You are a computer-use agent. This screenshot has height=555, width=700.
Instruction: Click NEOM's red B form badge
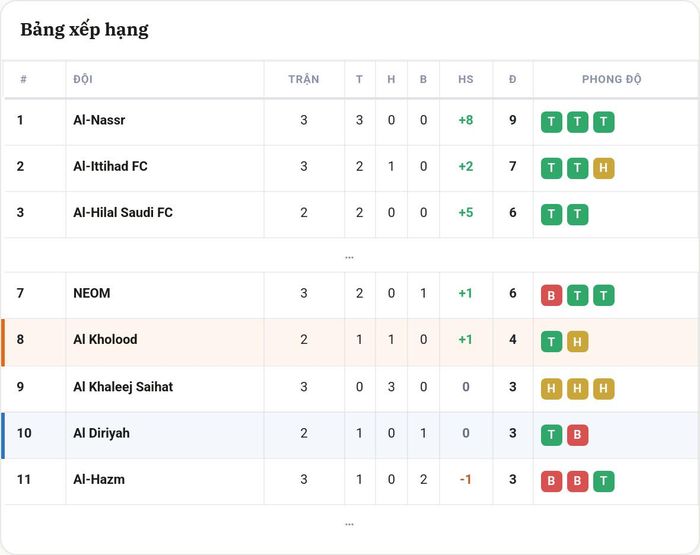click(x=551, y=295)
